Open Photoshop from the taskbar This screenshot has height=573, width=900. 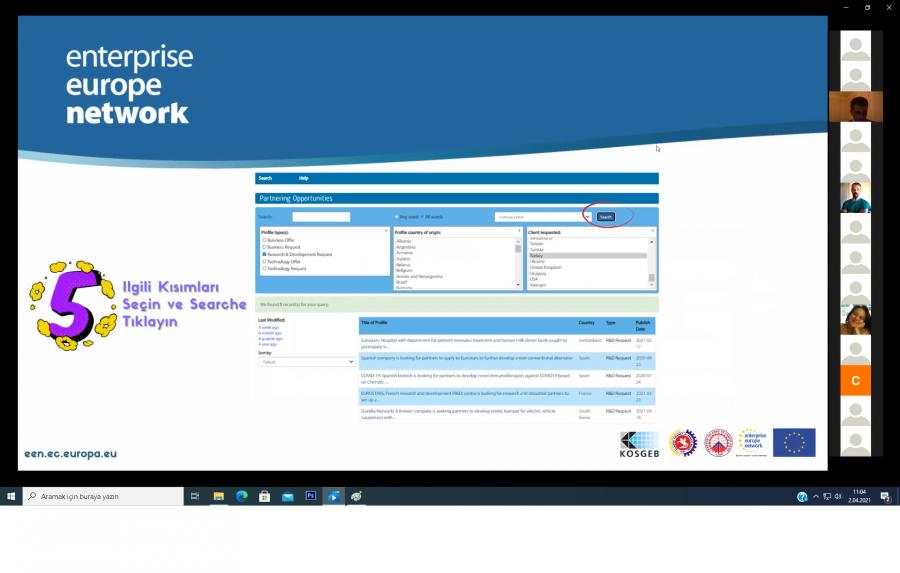tap(310, 496)
